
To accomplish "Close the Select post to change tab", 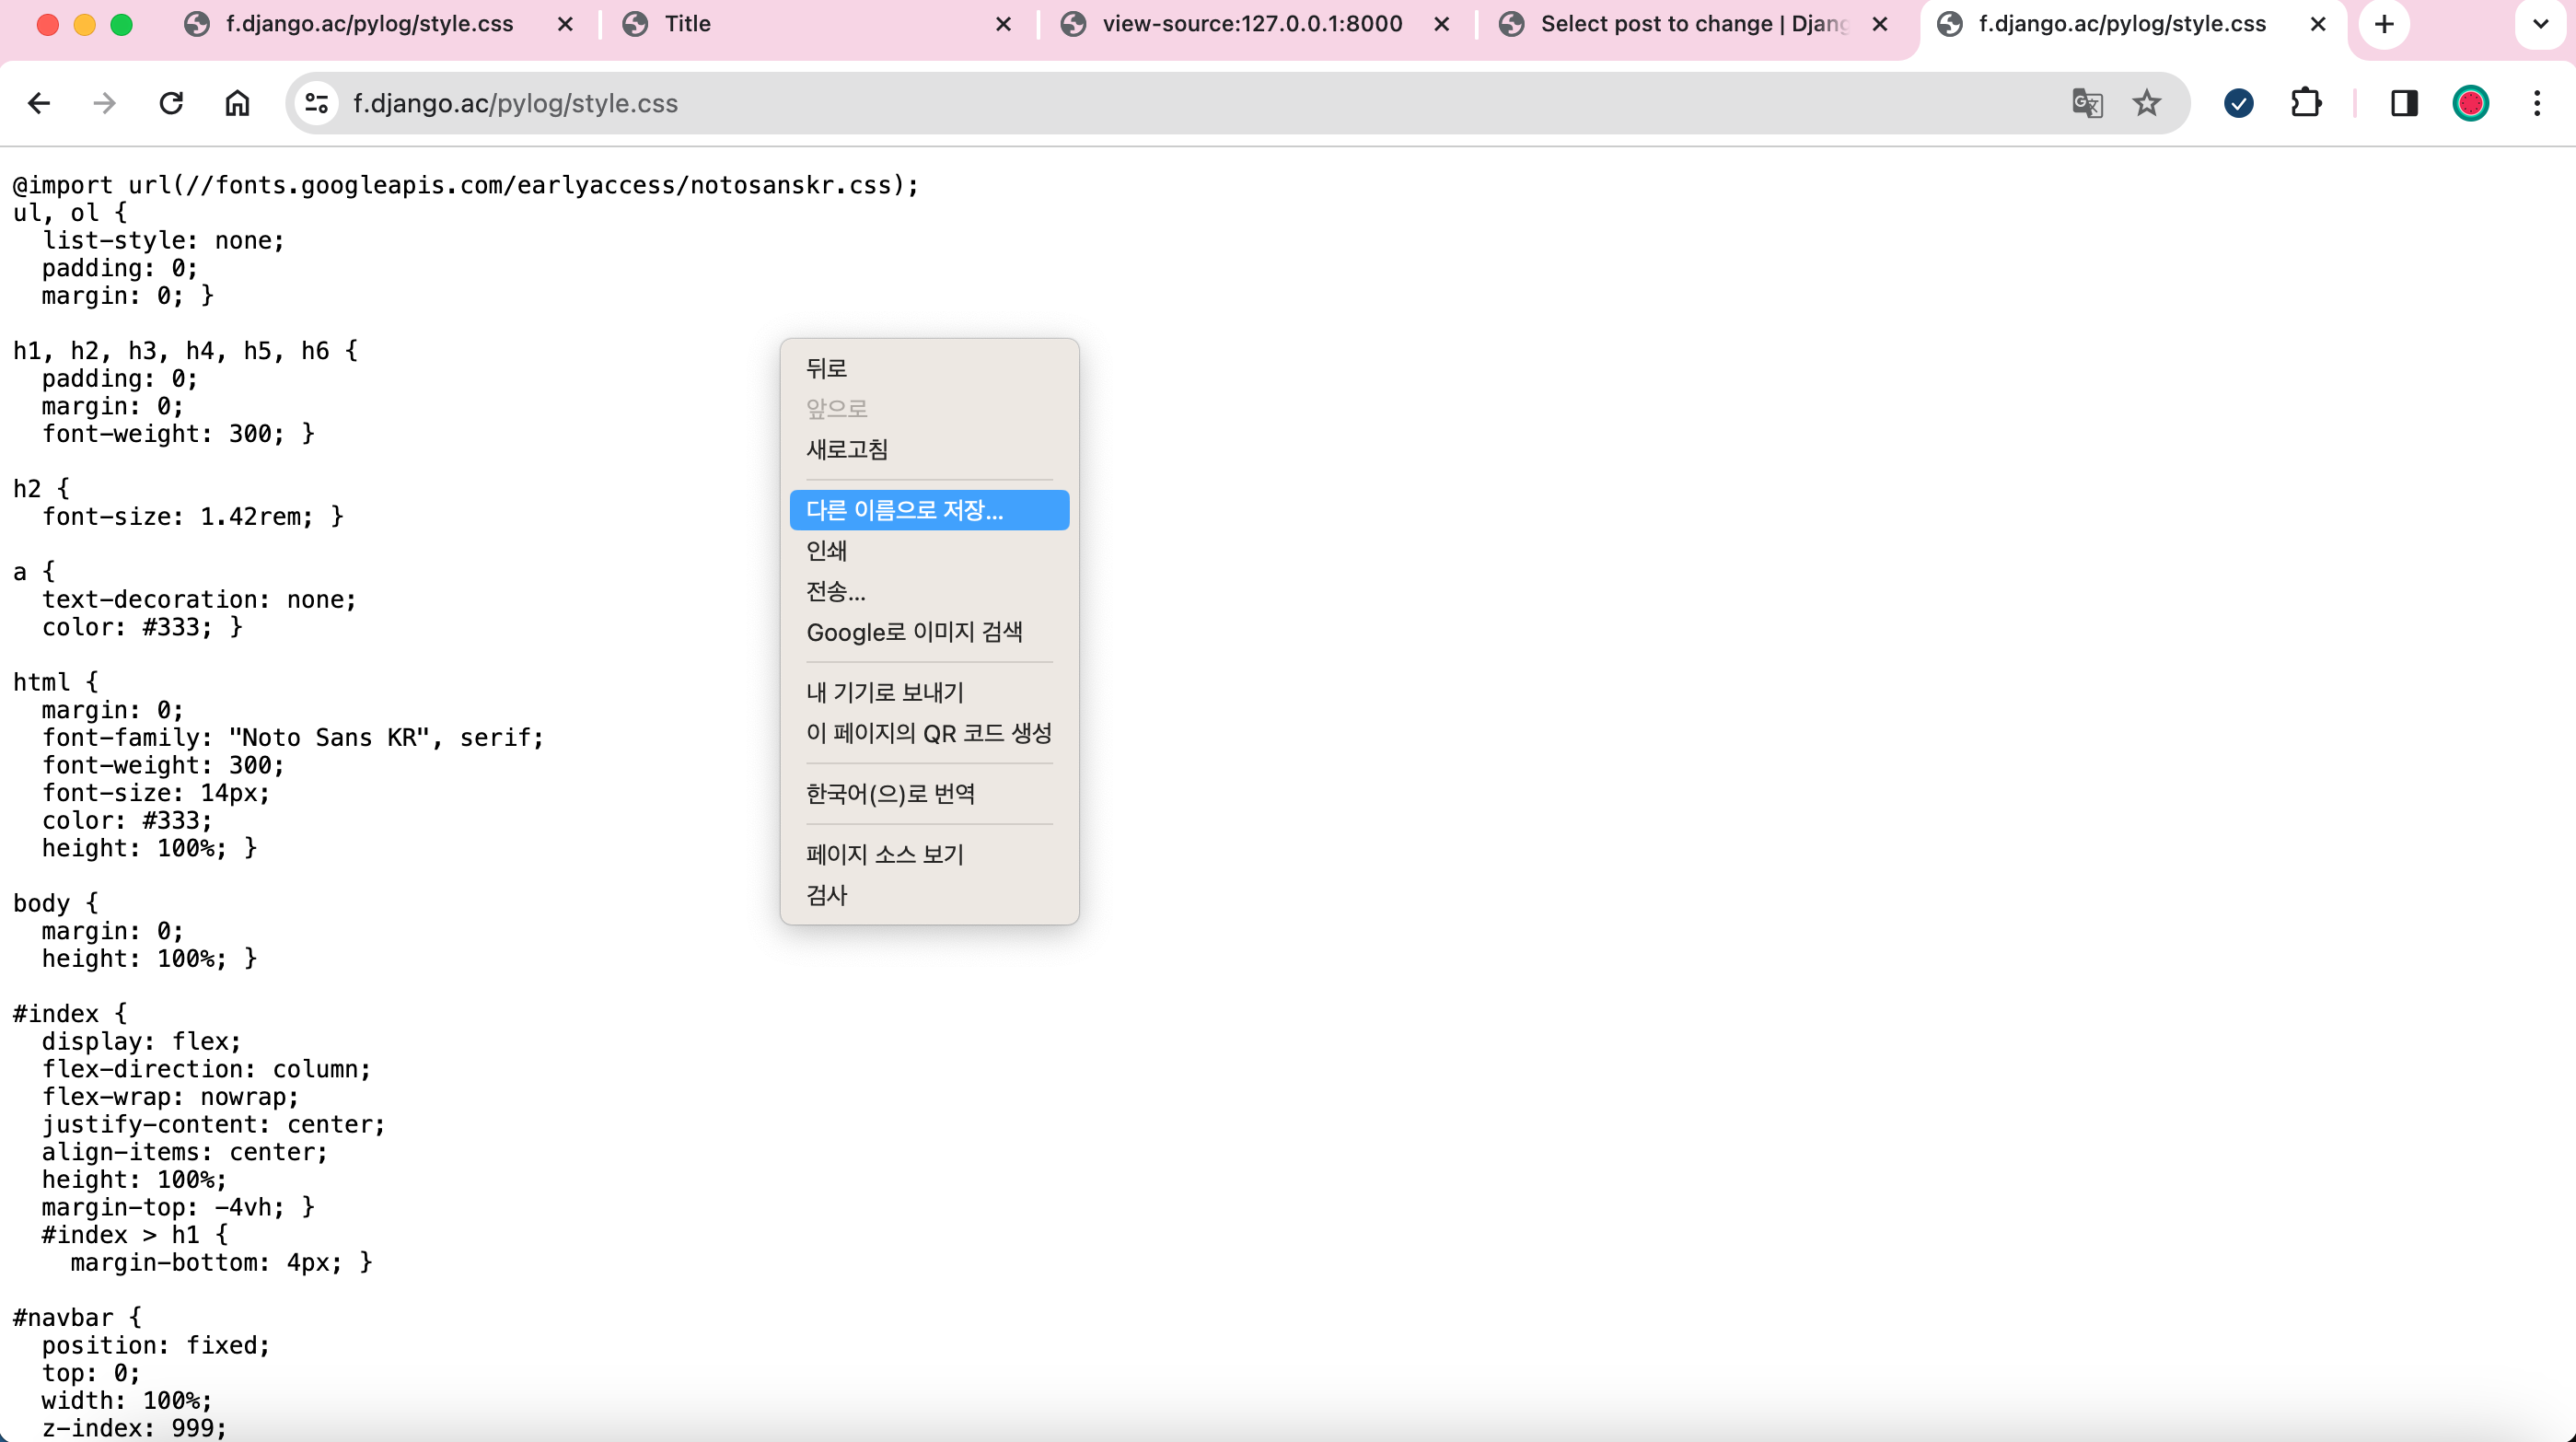I will click(x=1880, y=24).
